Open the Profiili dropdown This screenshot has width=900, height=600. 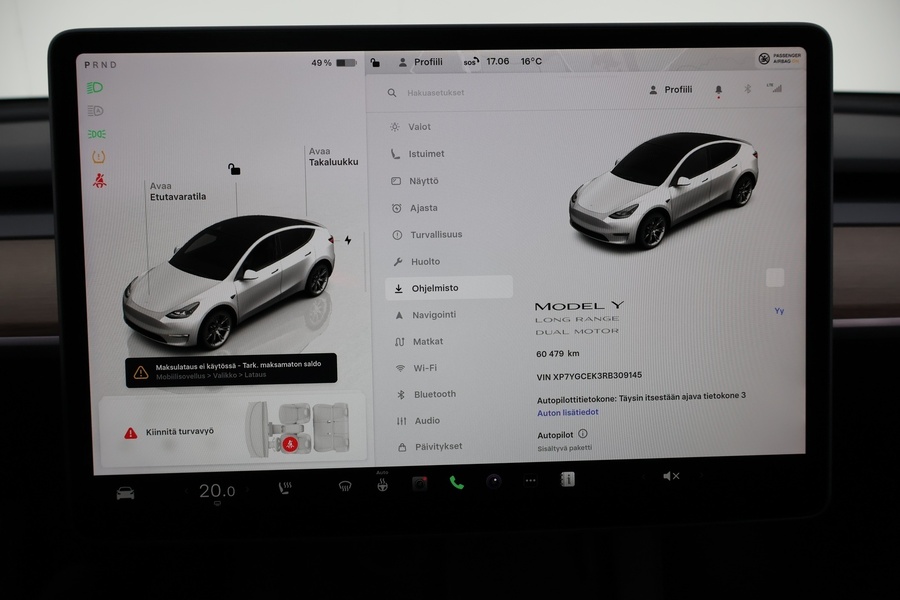click(677, 89)
